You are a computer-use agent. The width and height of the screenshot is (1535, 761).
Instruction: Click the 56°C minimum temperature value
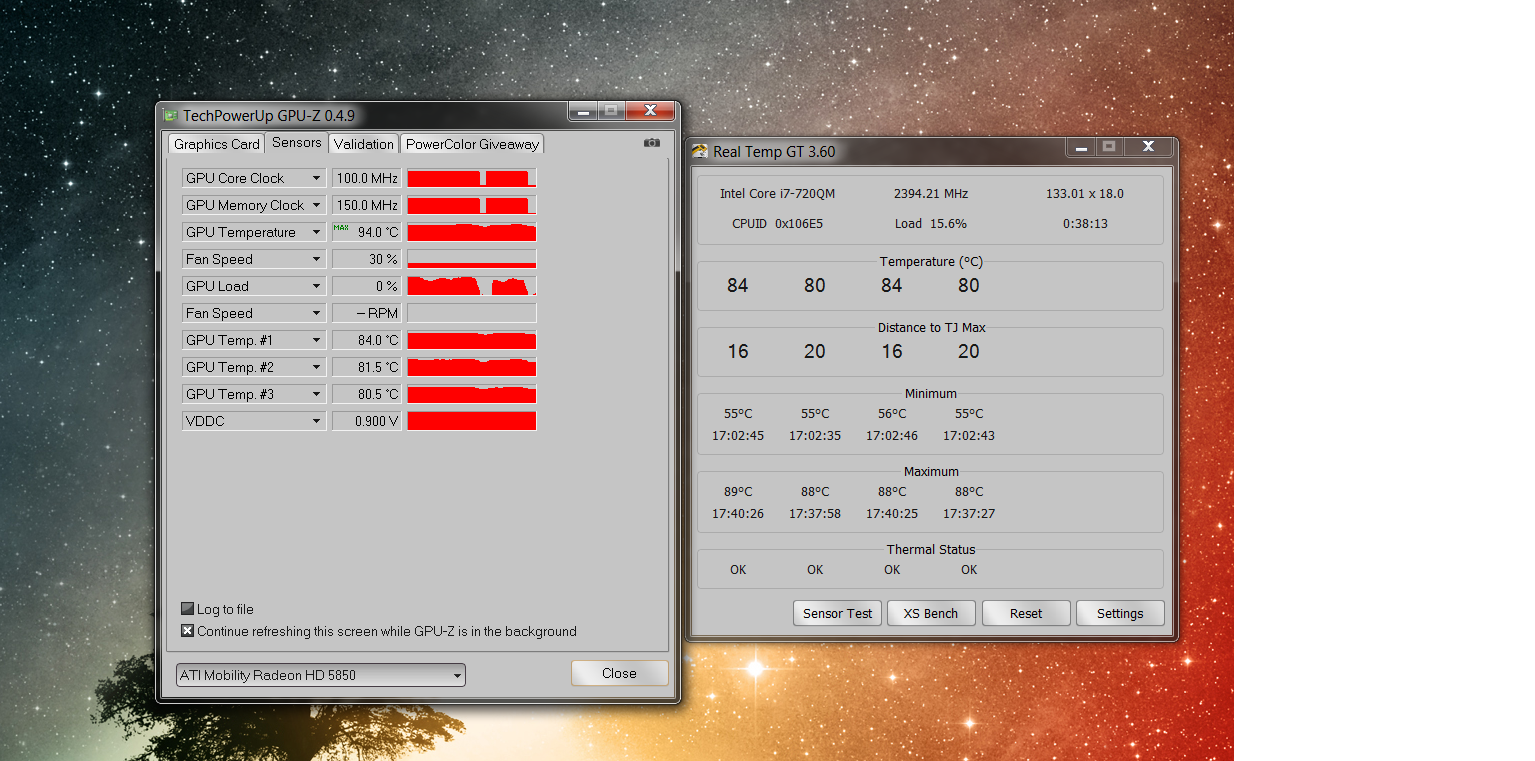[x=892, y=413]
